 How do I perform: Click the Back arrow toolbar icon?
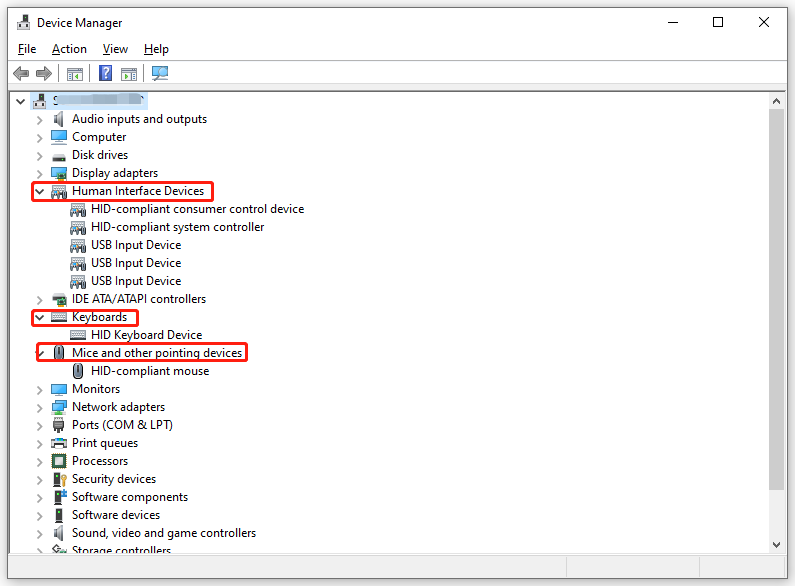click(x=21, y=74)
